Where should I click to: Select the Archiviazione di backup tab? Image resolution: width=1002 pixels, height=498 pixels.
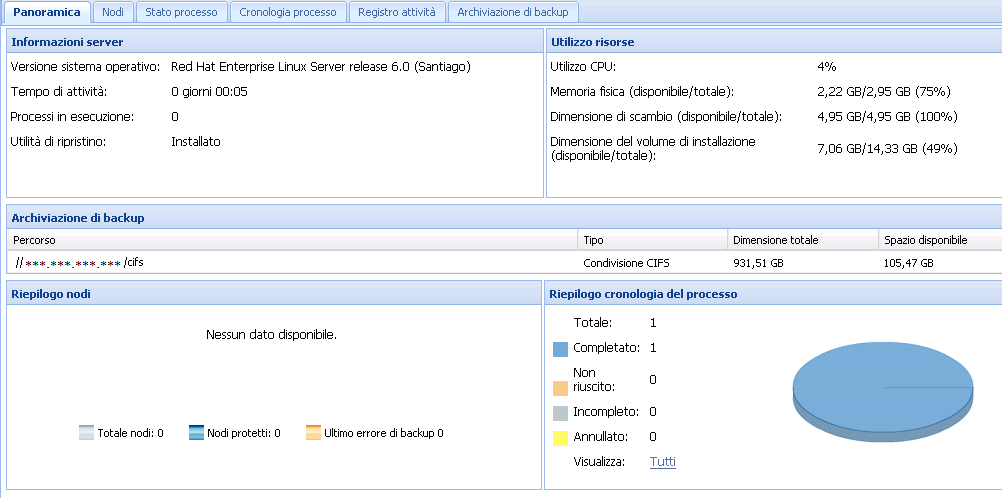click(513, 12)
